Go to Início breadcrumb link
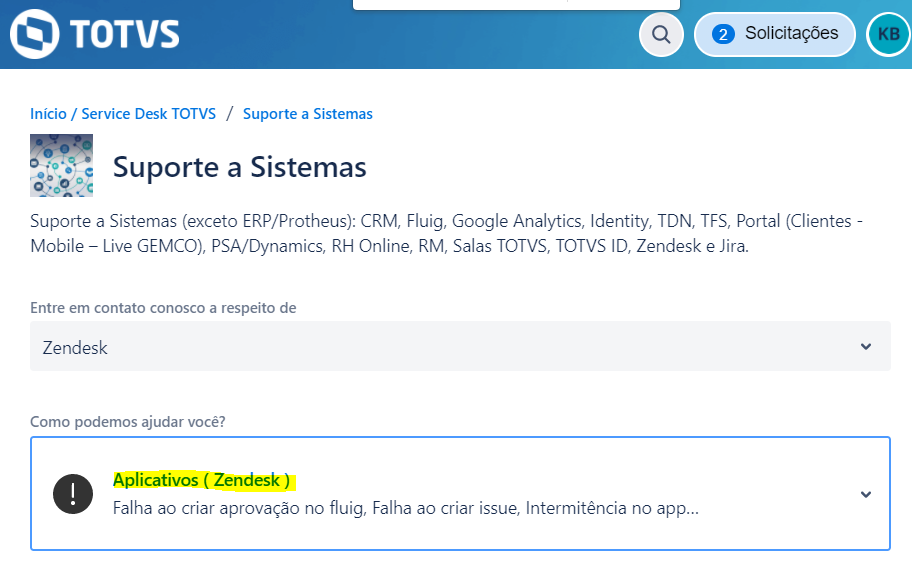The width and height of the screenshot is (912, 563). point(48,114)
